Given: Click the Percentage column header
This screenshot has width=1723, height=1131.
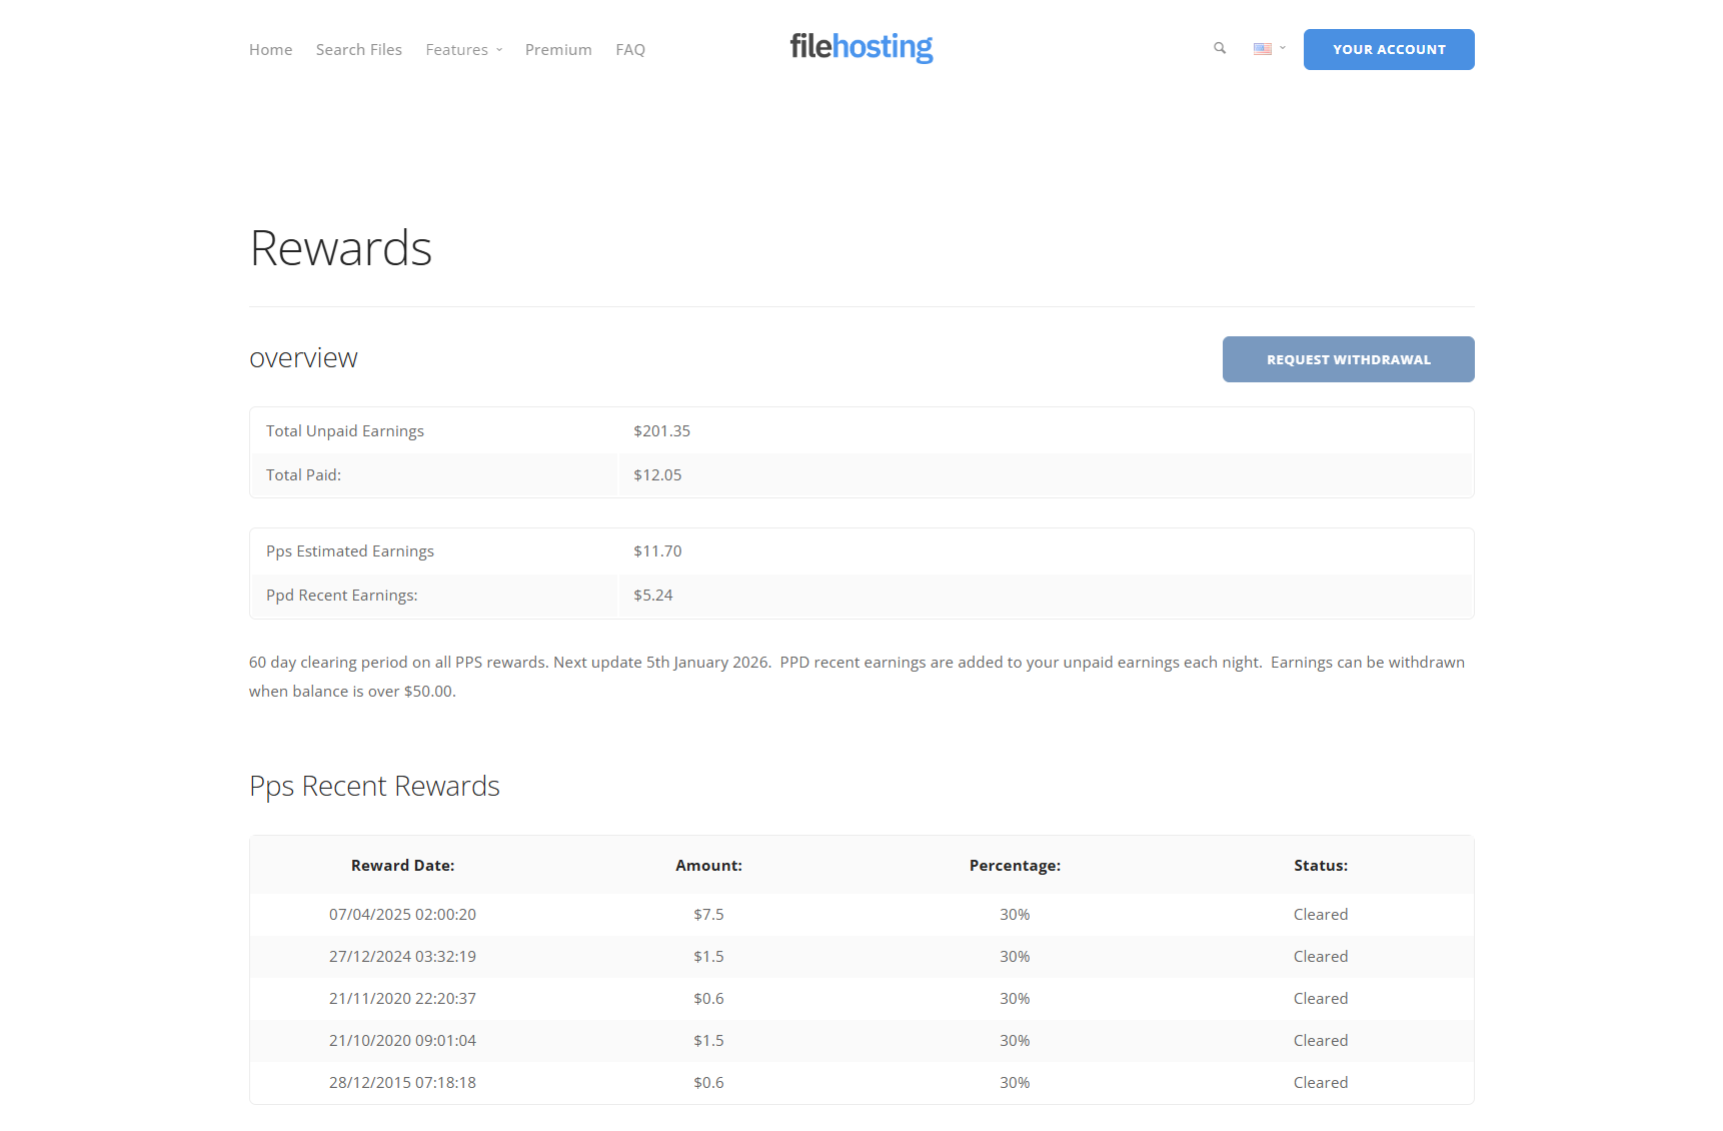Looking at the screenshot, I should pyautogui.click(x=1014, y=866).
